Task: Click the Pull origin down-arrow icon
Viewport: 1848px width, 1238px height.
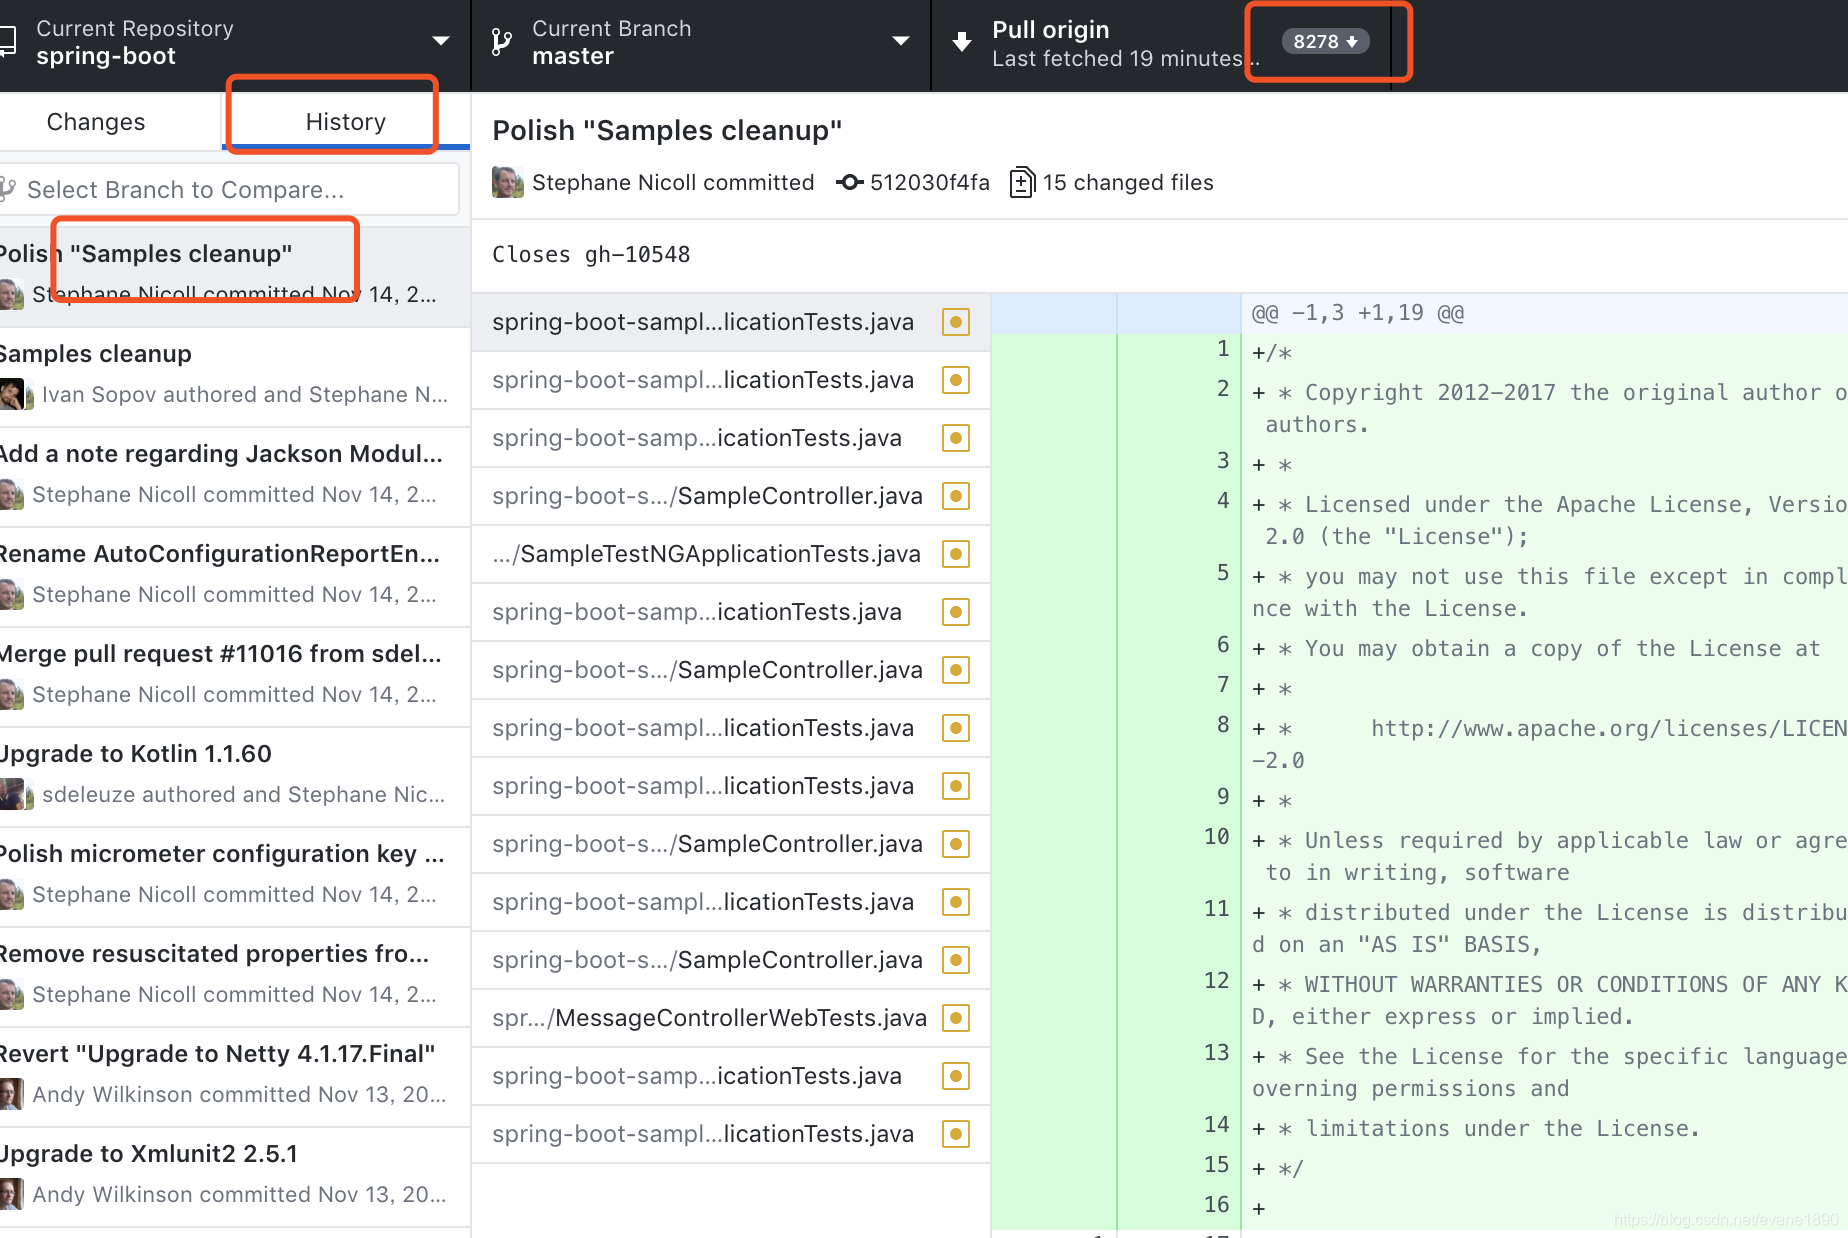Action: click(962, 42)
